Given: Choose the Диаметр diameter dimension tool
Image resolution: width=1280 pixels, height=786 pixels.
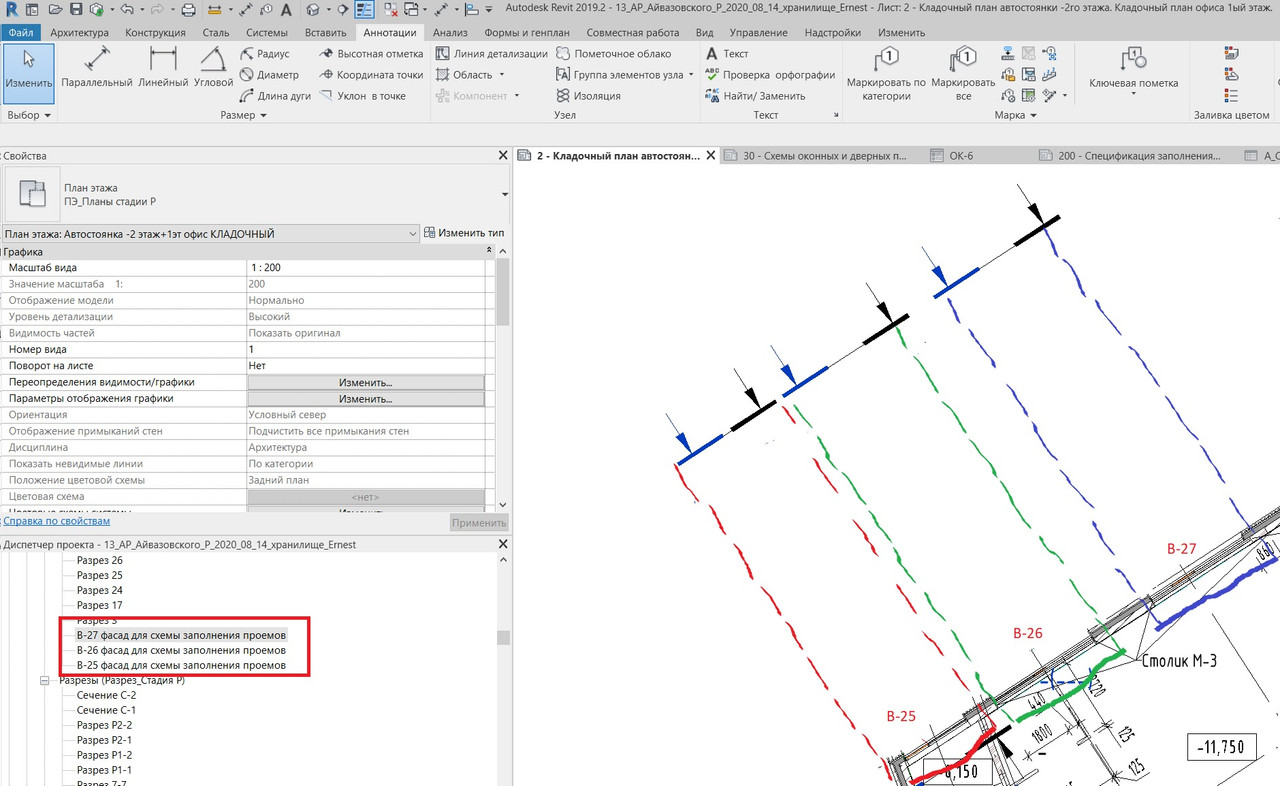Looking at the screenshot, I should (270, 75).
